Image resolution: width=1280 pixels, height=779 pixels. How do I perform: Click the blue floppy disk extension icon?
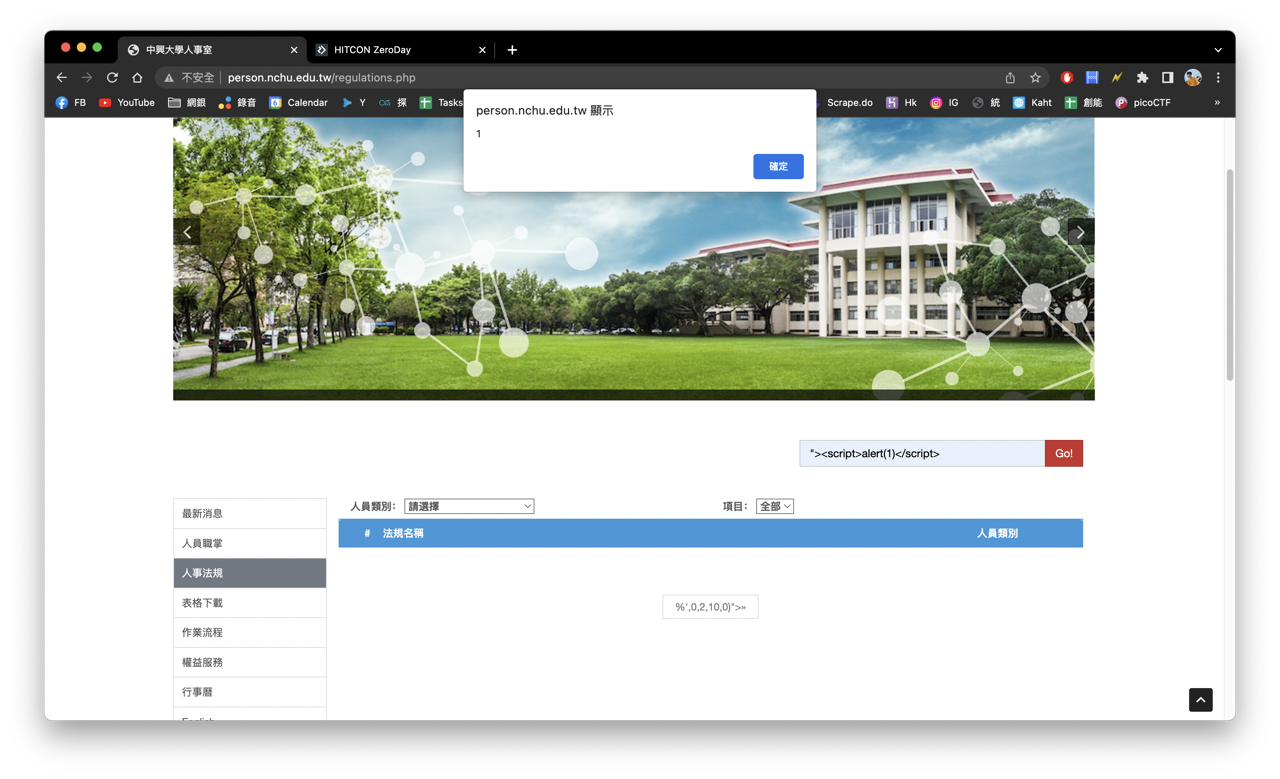(1092, 77)
